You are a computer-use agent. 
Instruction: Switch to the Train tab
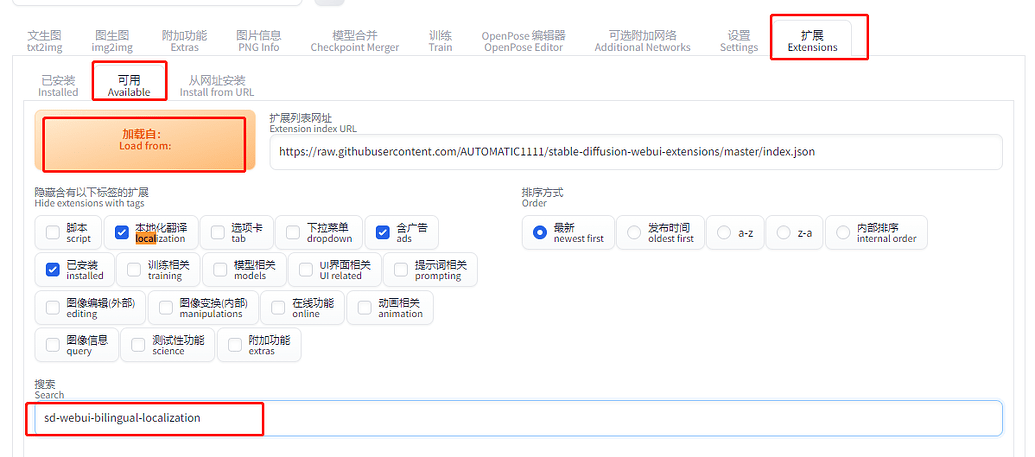tap(440, 41)
